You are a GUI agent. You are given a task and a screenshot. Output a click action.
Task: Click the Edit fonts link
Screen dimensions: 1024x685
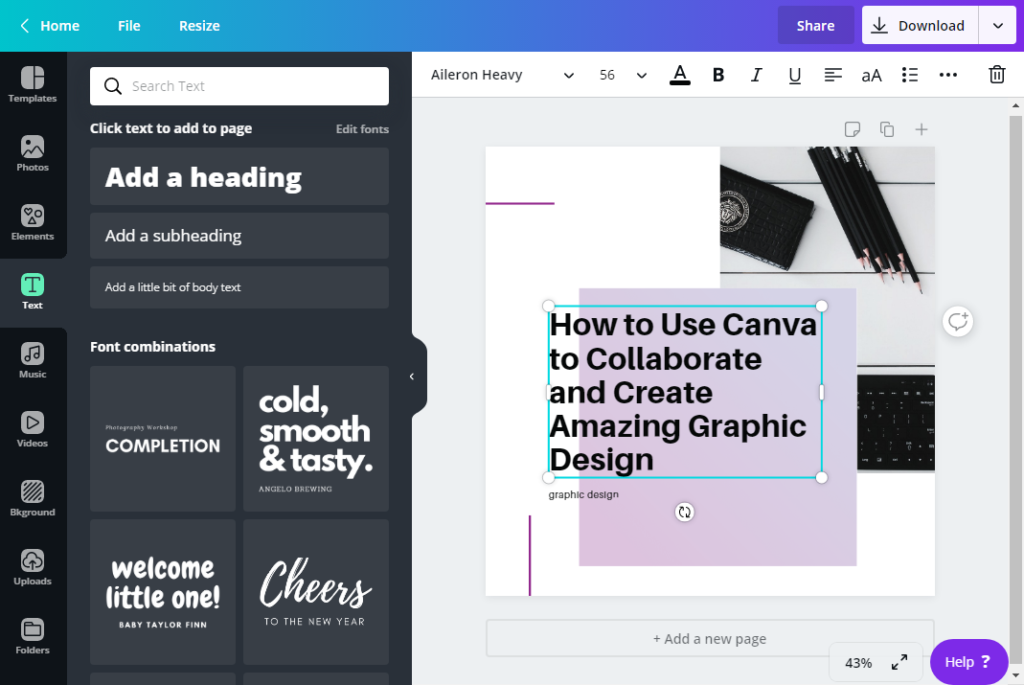pos(362,128)
